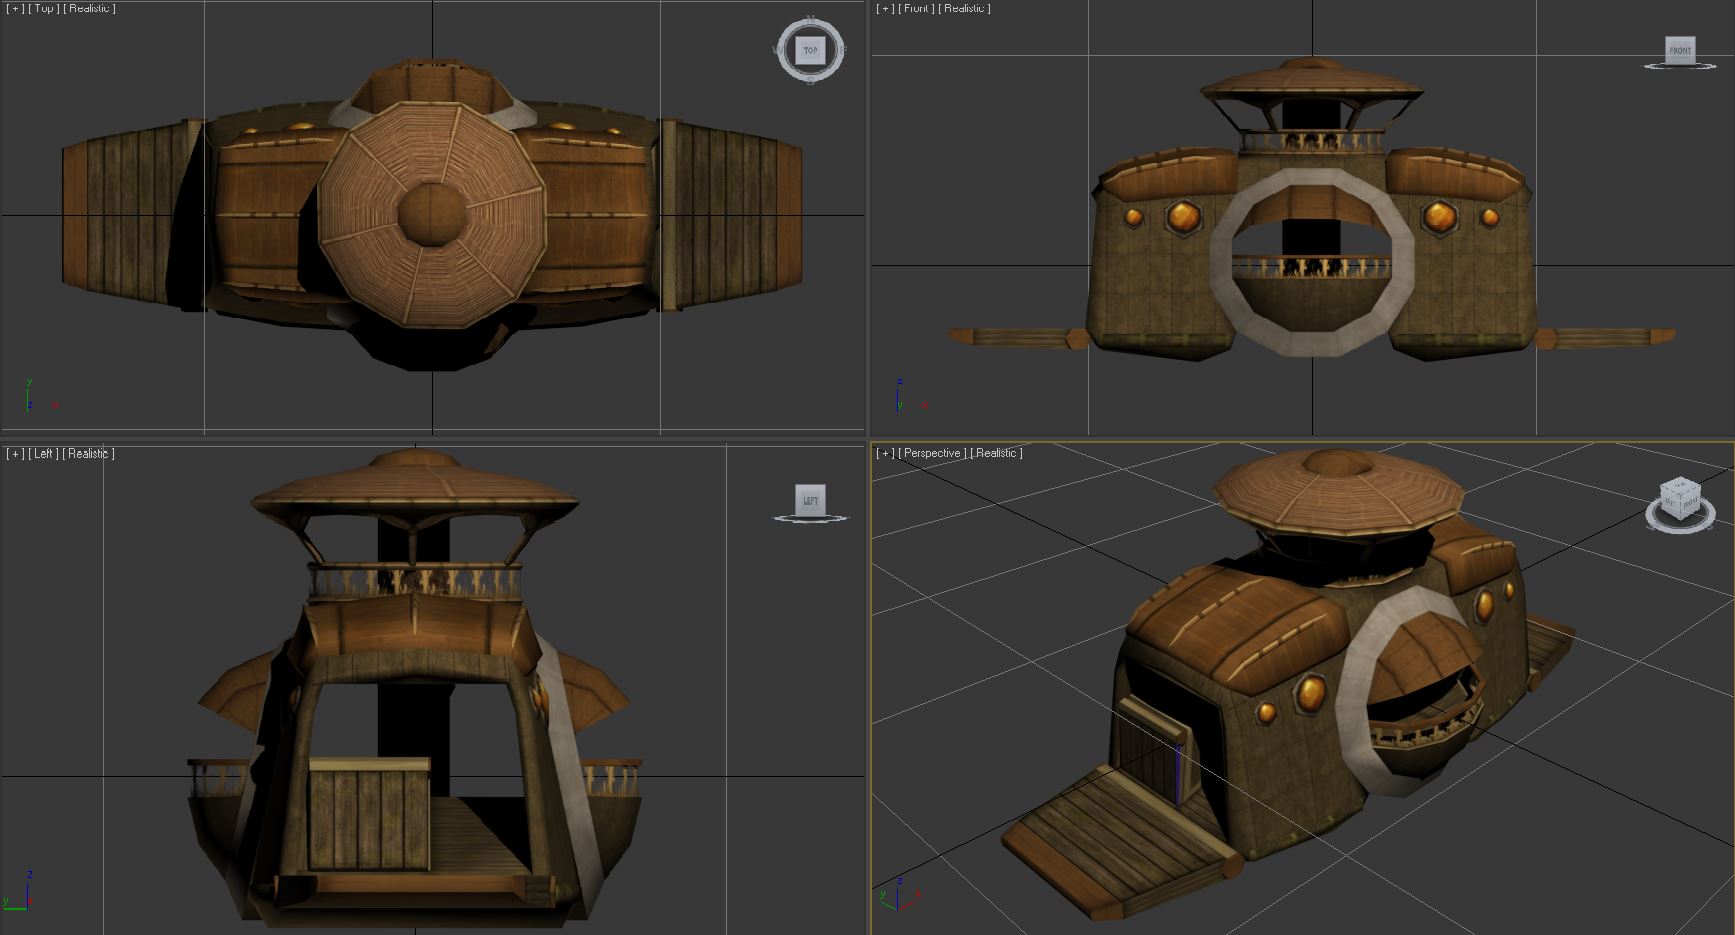Screen dimensions: 1735x935
Task: Click the front face of the Perspective ViewCube
Action: coord(1689,506)
